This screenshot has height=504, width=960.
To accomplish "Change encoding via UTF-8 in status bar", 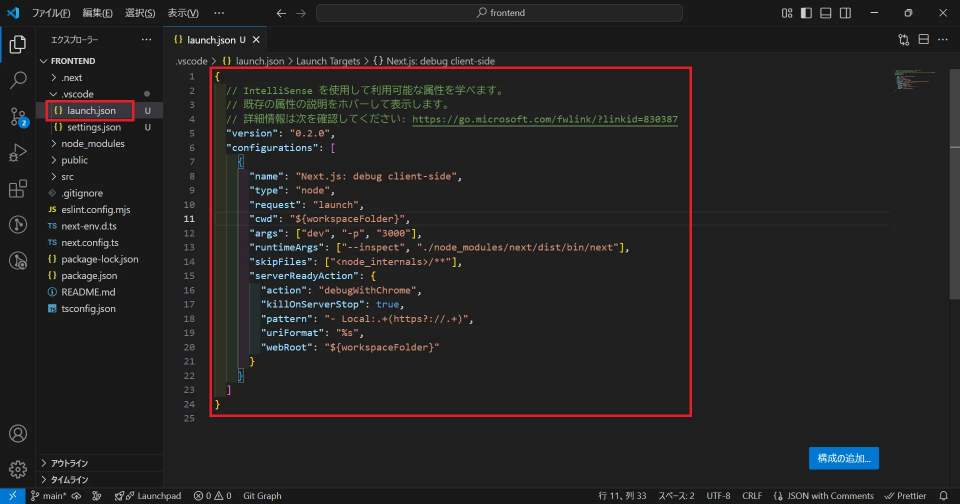I will coord(718,496).
